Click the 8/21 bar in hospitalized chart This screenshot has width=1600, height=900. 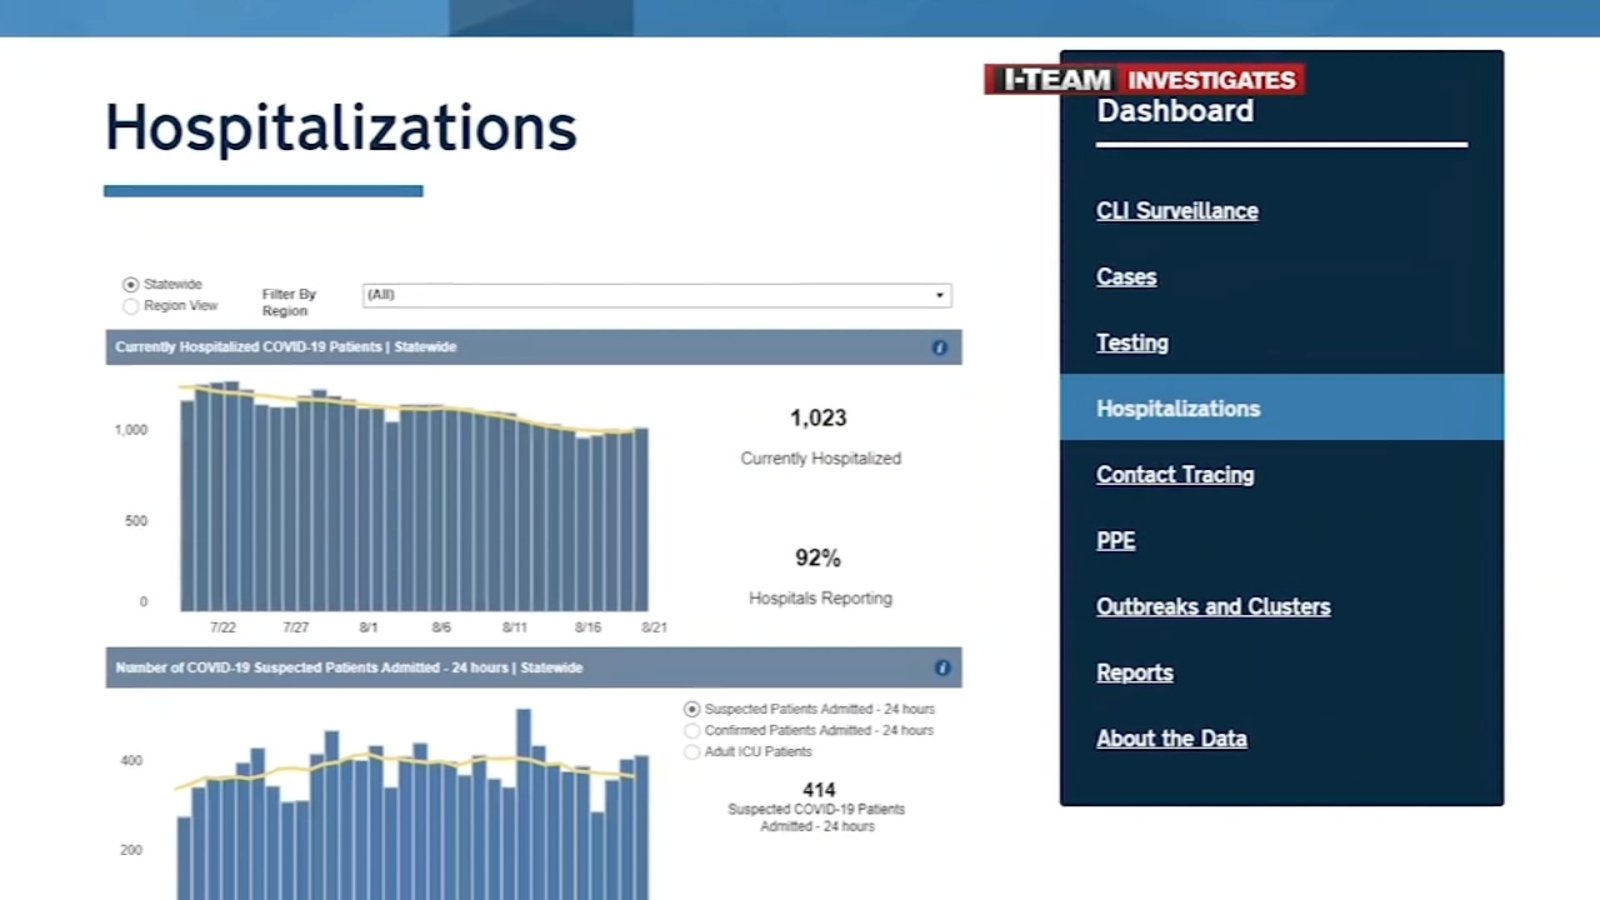pyautogui.click(x=641, y=520)
